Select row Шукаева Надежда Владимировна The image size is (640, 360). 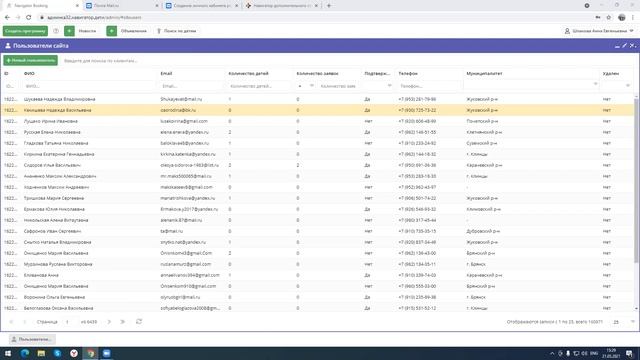318,99
